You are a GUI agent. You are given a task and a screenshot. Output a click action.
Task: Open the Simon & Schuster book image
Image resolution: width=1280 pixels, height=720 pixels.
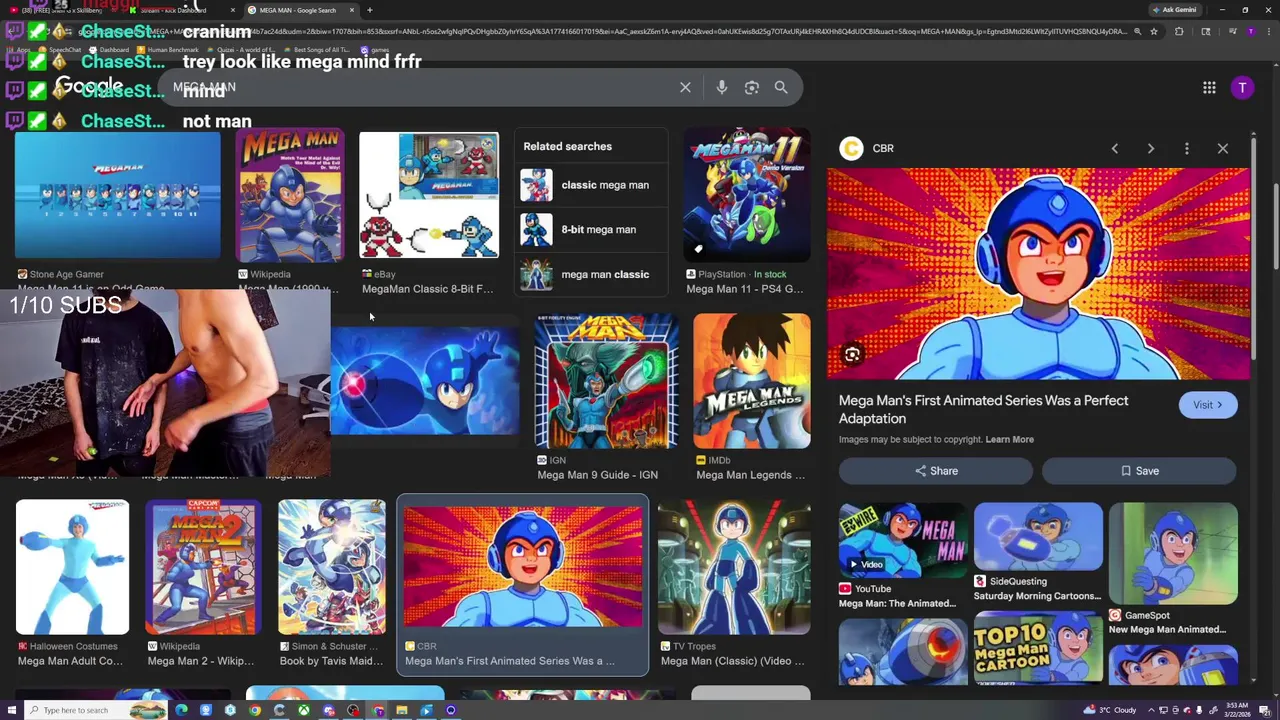tap(332, 567)
